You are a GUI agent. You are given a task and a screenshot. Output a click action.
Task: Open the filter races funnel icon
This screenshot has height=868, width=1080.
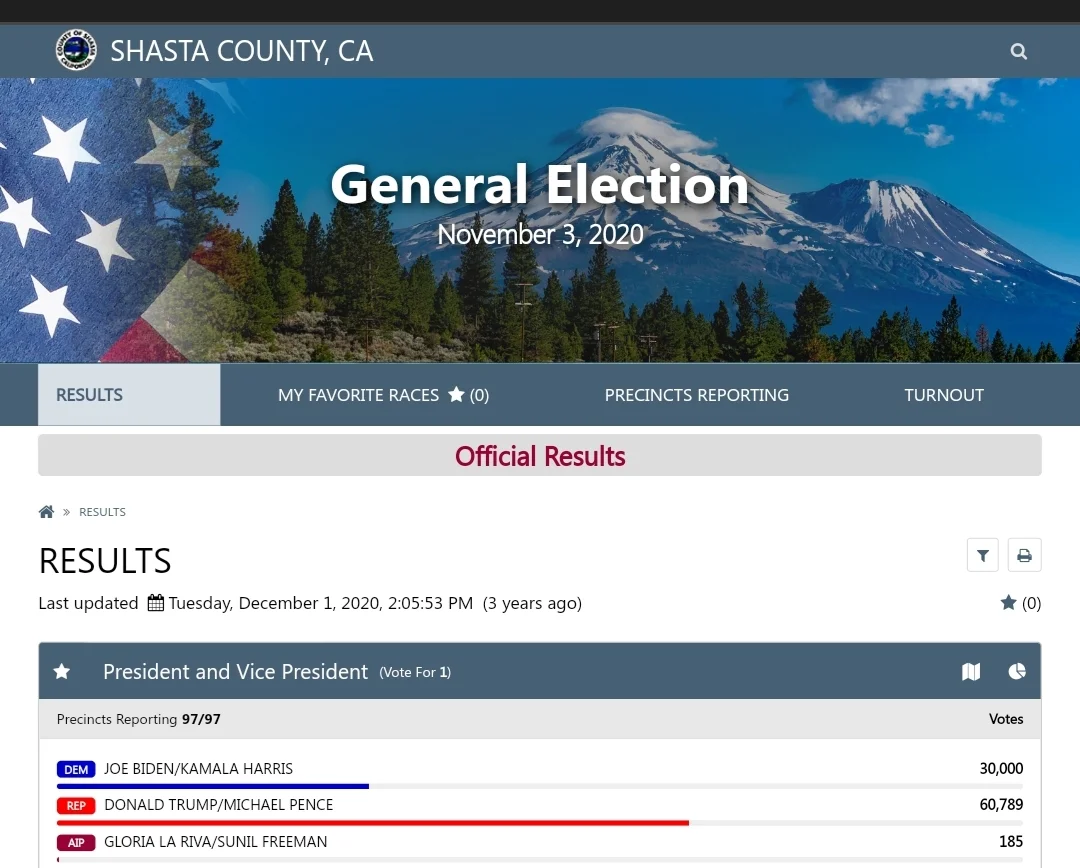tap(982, 555)
